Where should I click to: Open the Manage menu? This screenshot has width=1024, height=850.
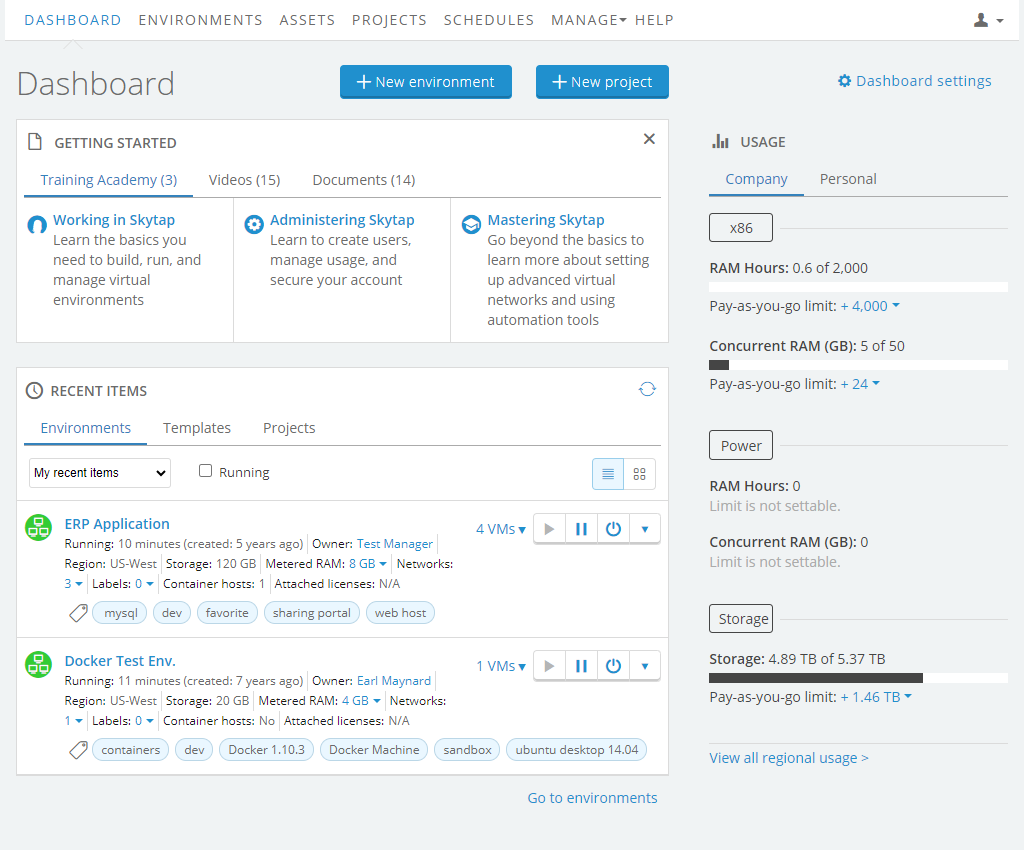pyautogui.click(x=588, y=20)
